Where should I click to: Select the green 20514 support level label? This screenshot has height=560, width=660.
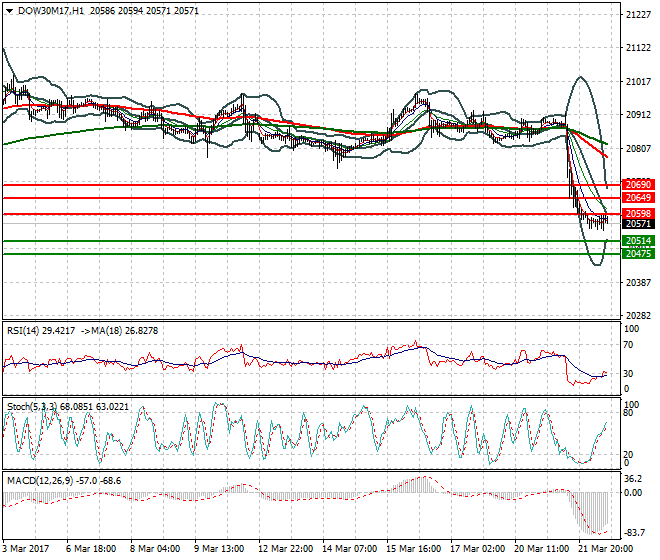[637, 241]
